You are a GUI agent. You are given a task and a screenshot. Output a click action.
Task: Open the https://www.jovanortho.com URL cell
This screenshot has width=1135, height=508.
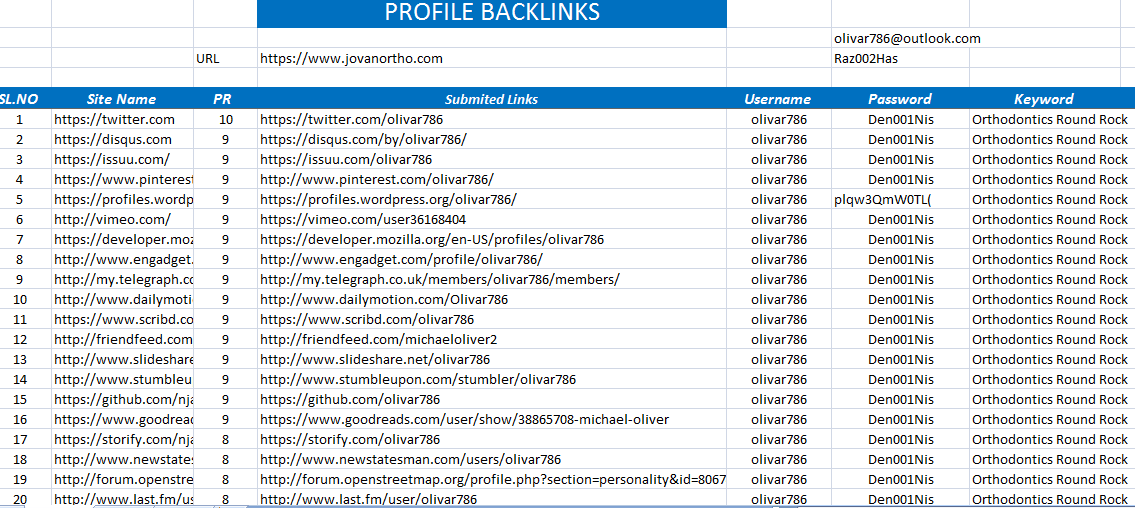[351, 59]
